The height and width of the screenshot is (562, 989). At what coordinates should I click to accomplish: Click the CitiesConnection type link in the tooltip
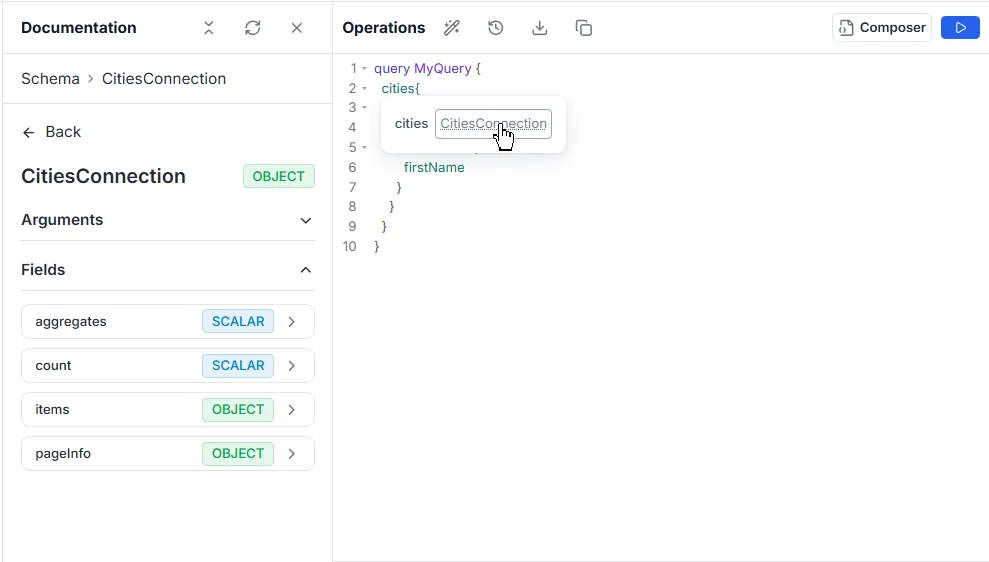493,124
